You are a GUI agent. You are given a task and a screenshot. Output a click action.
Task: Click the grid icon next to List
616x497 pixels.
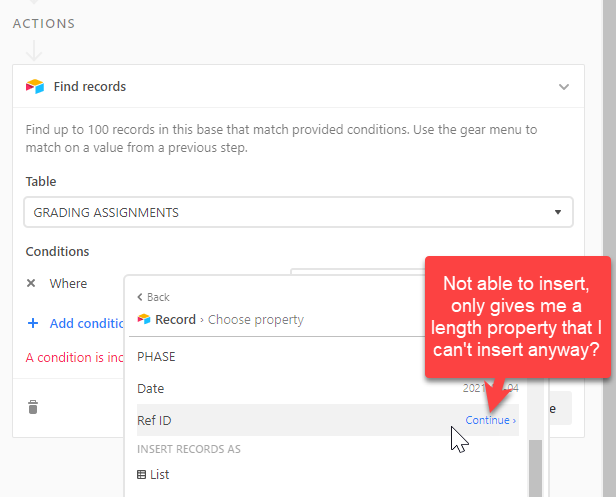pos(141,475)
